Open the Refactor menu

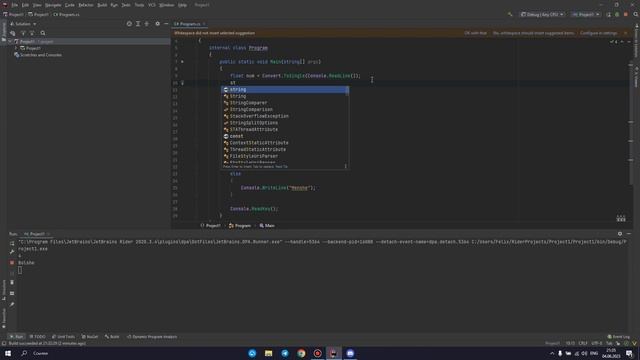click(86, 5)
